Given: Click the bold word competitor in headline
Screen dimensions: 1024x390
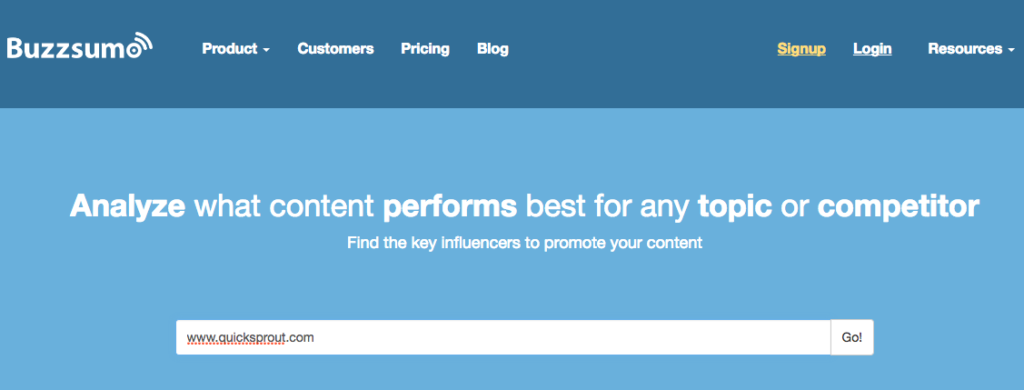Looking at the screenshot, I should (x=898, y=206).
